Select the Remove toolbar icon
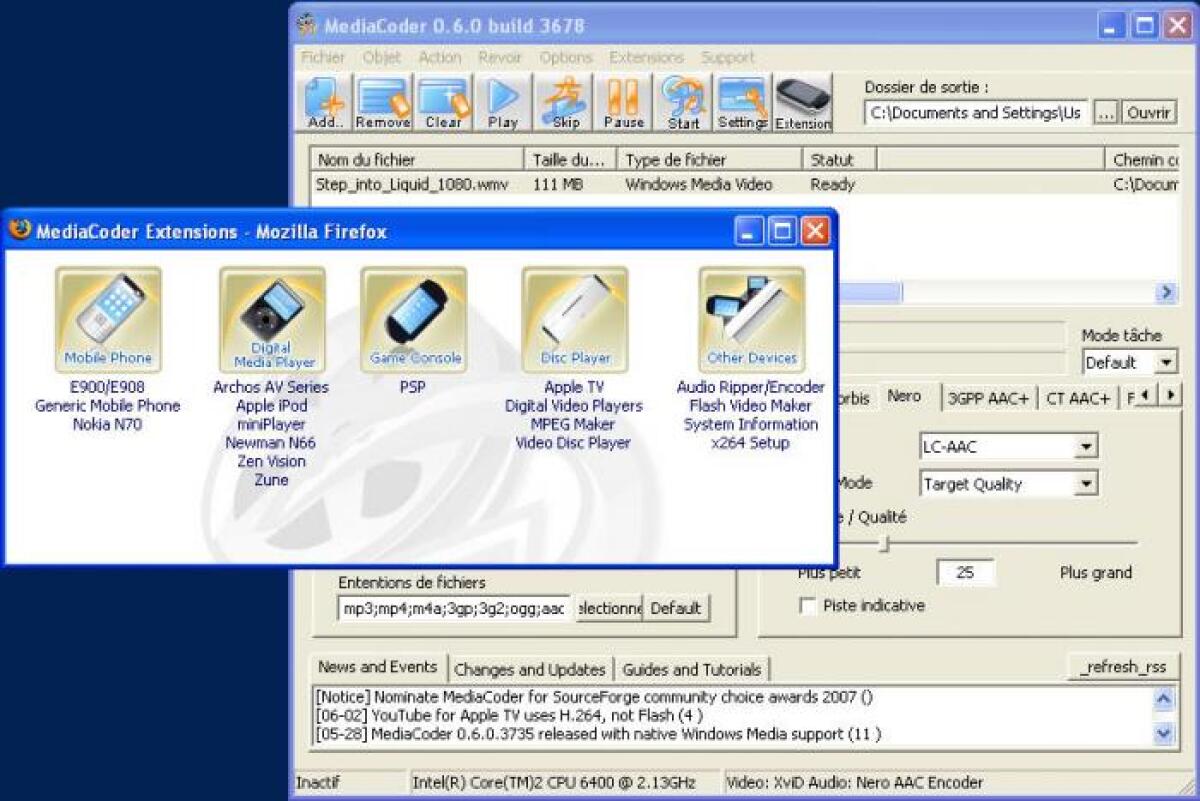This screenshot has height=801, width=1200. 381,100
